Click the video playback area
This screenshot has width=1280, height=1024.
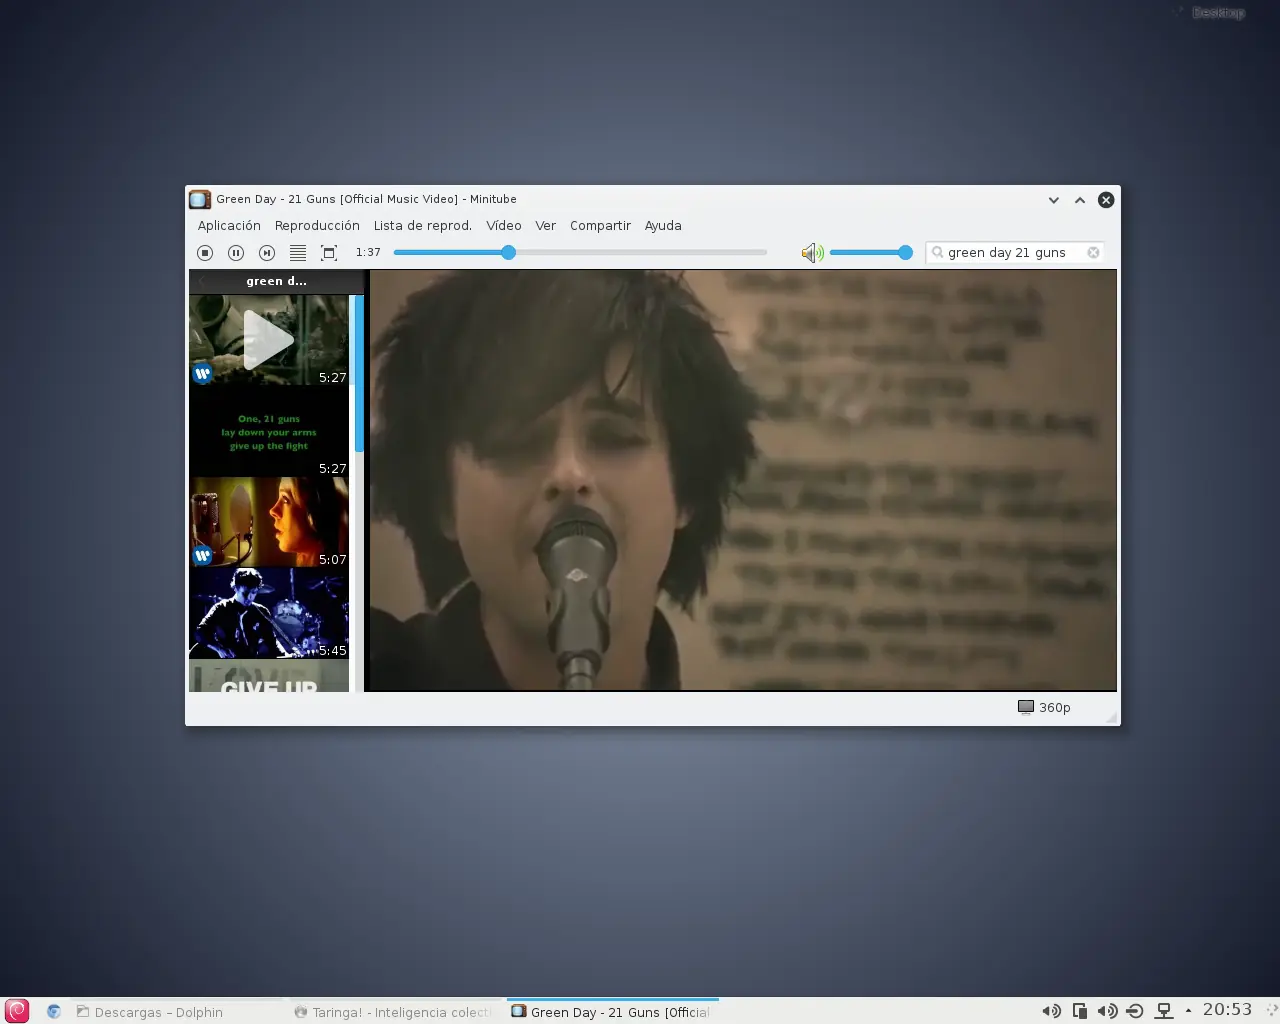(743, 480)
